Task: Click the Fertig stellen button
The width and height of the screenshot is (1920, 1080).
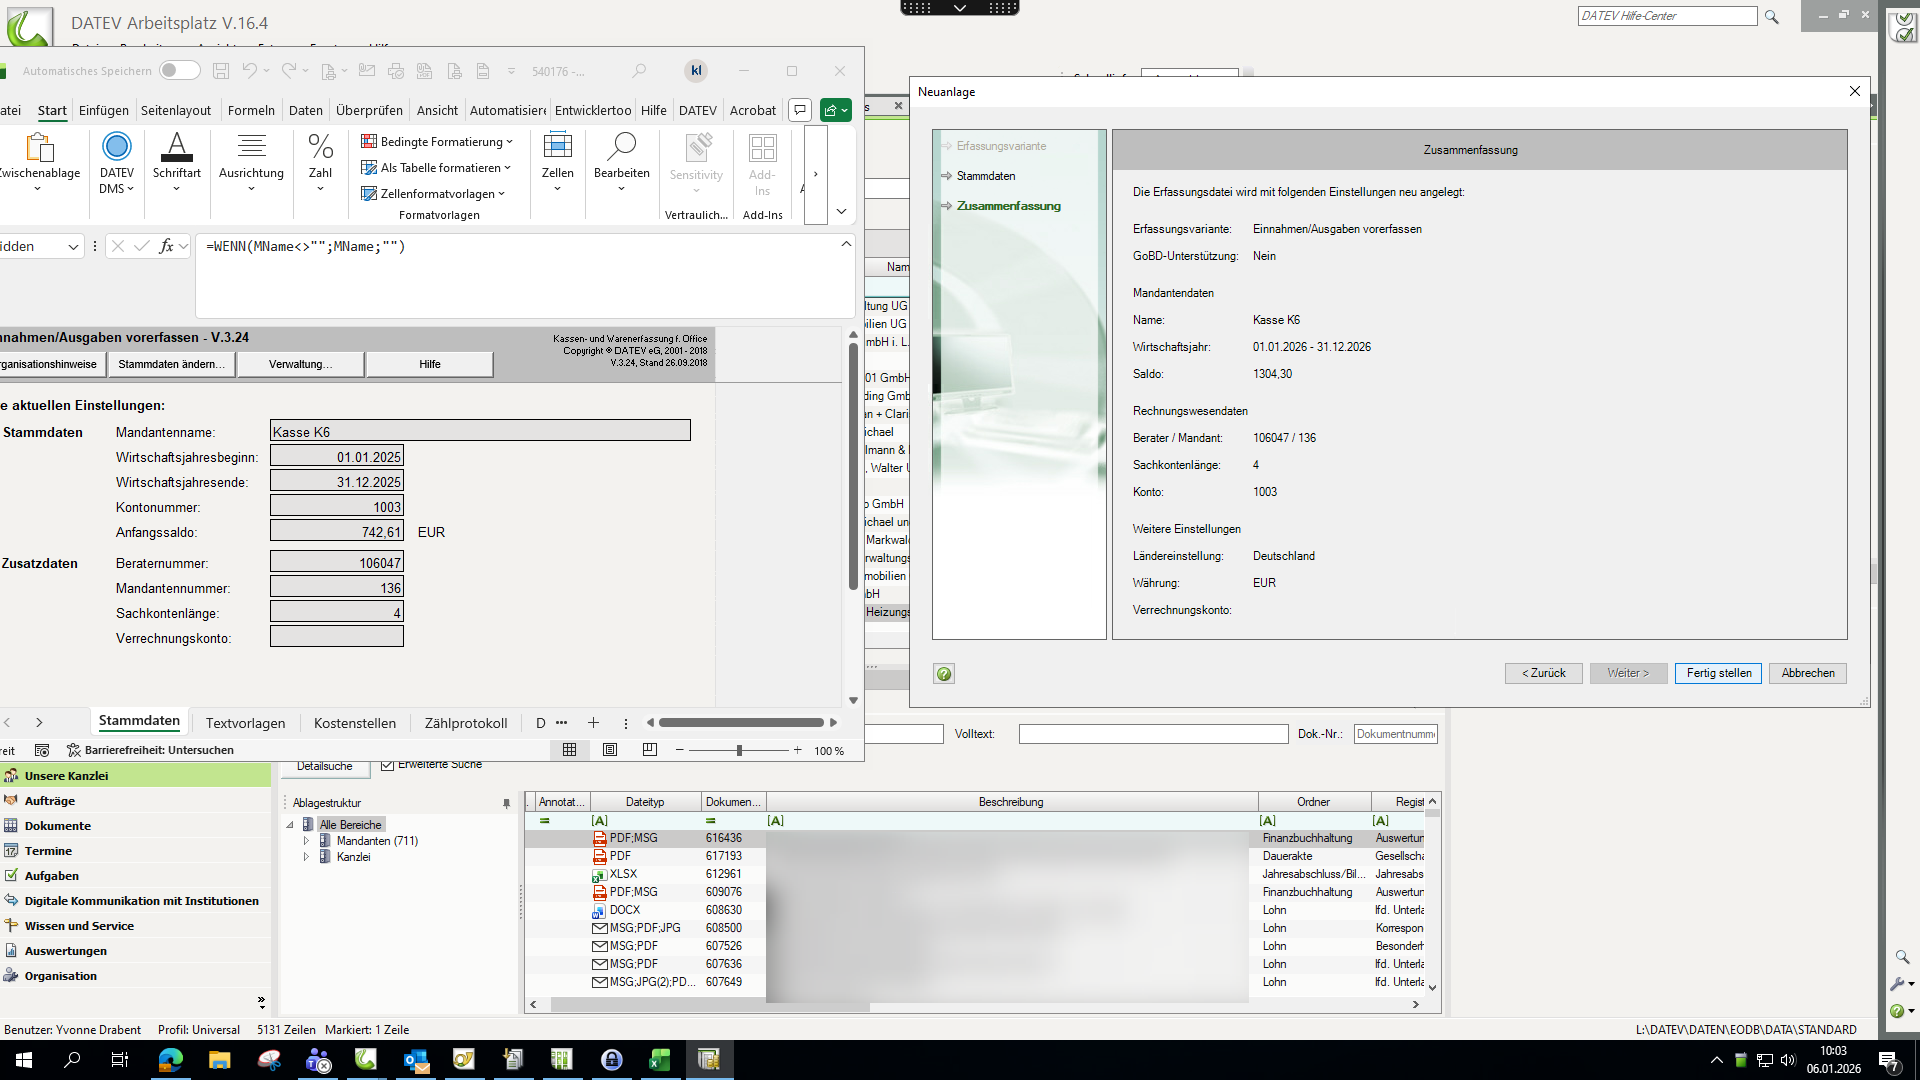Action: [x=1718, y=673]
